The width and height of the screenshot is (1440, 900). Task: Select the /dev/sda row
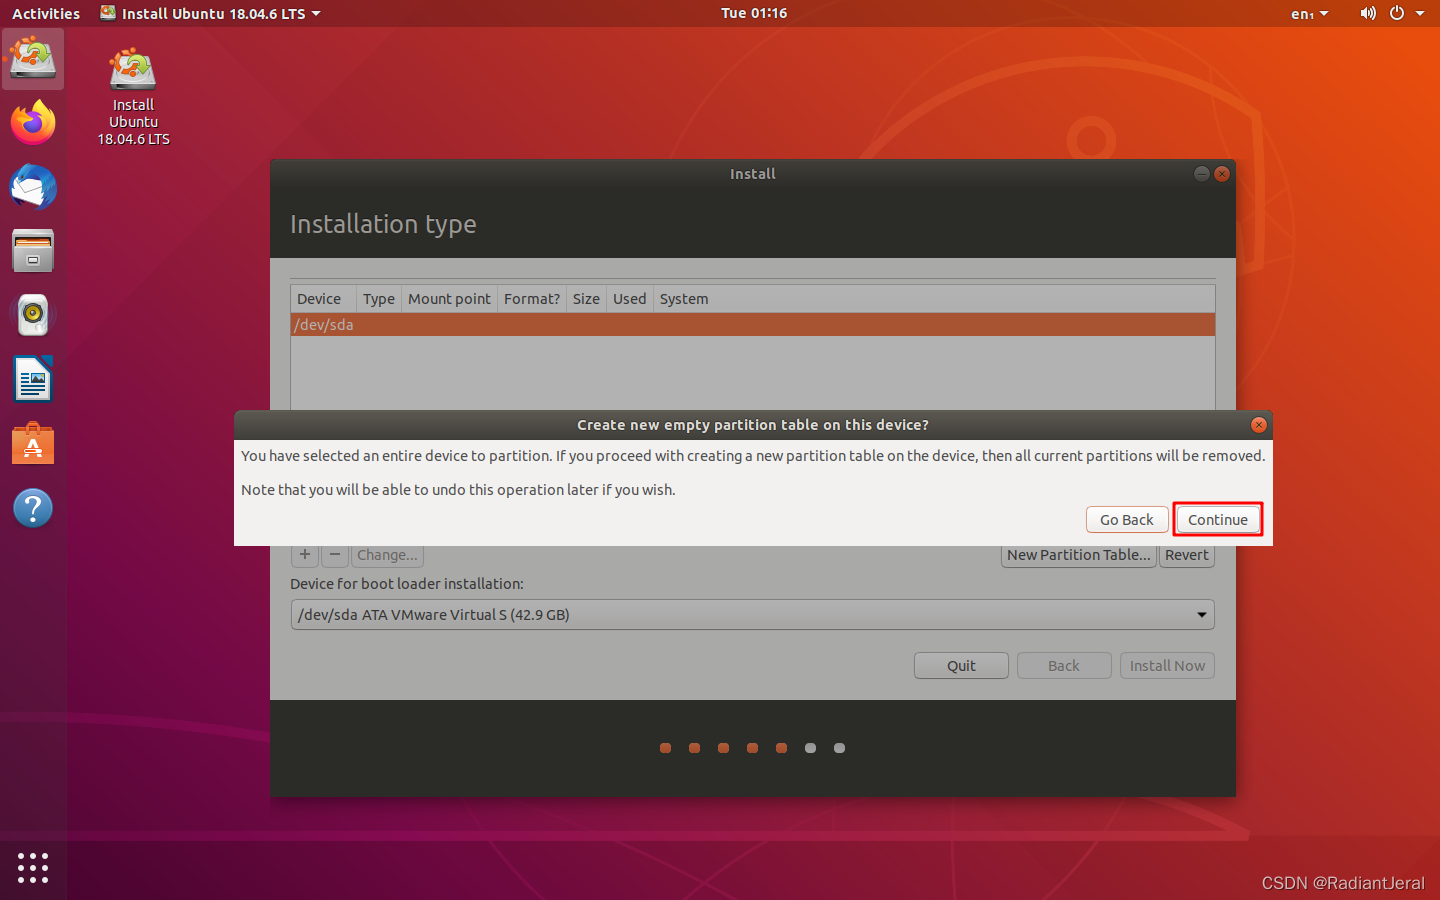(x=753, y=325)
